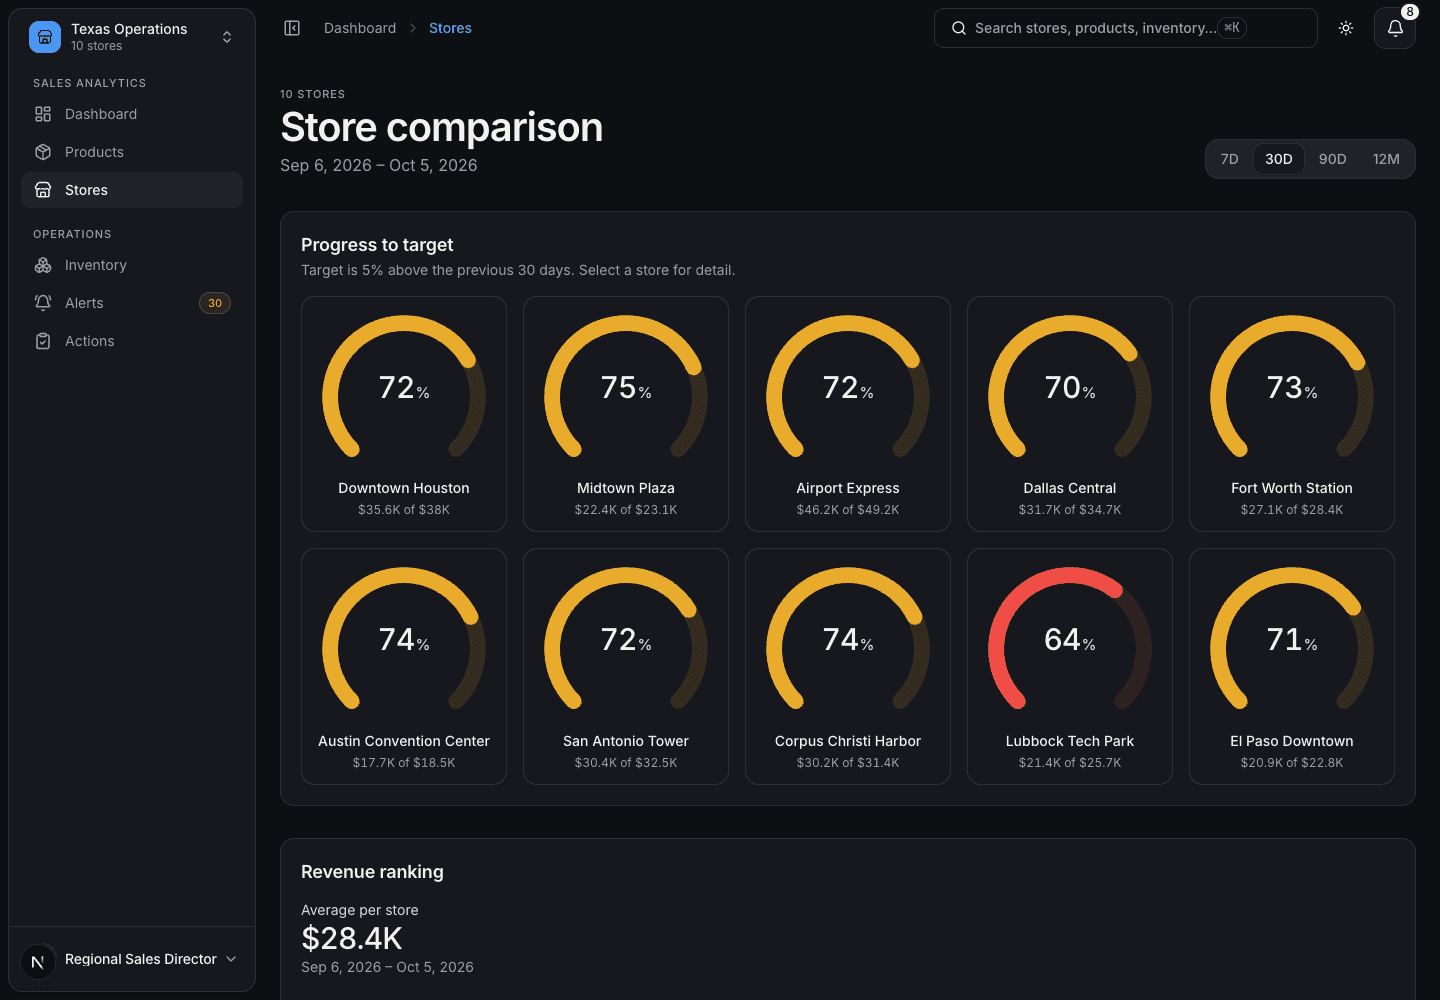Click the Dashboard grid icon in sidebar
The image size is (1440, 1000).
pyautogui.click(x=43, y=114)
